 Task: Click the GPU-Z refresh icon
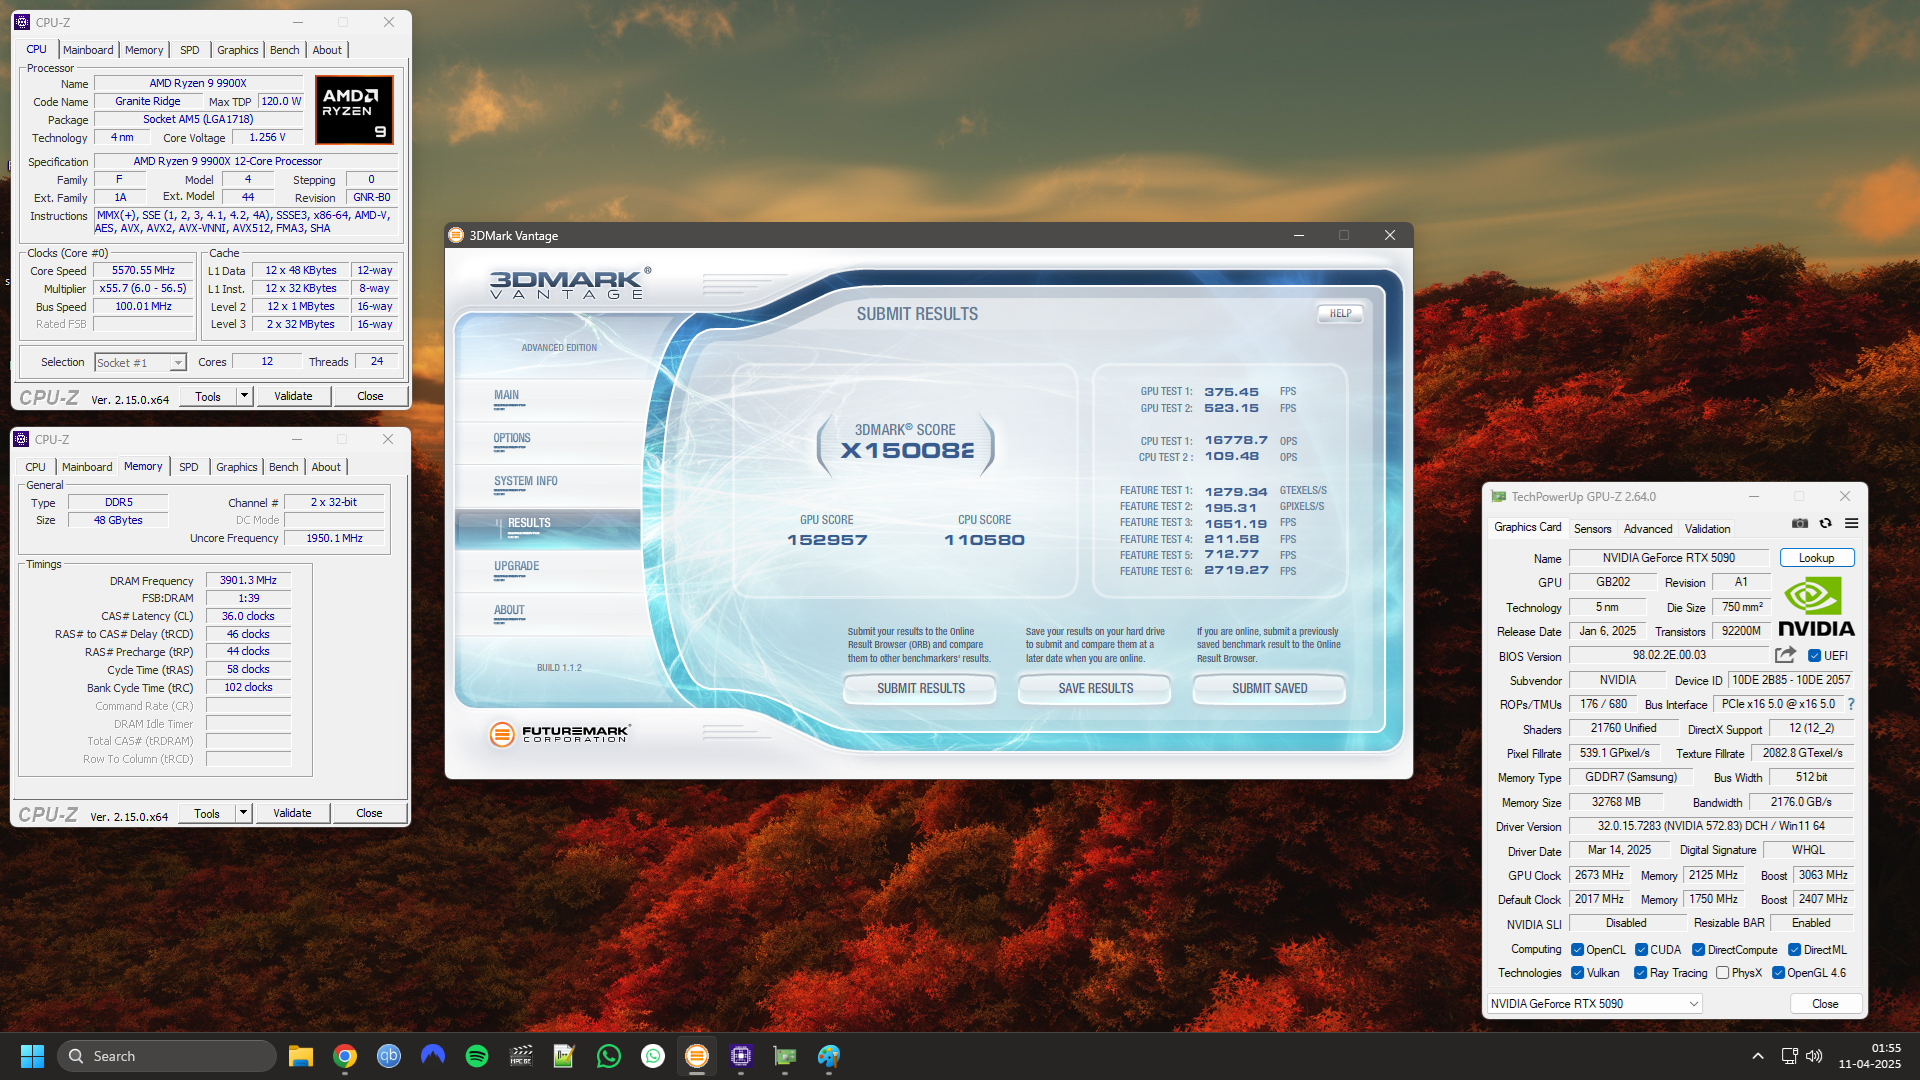tap(1825, 523)
